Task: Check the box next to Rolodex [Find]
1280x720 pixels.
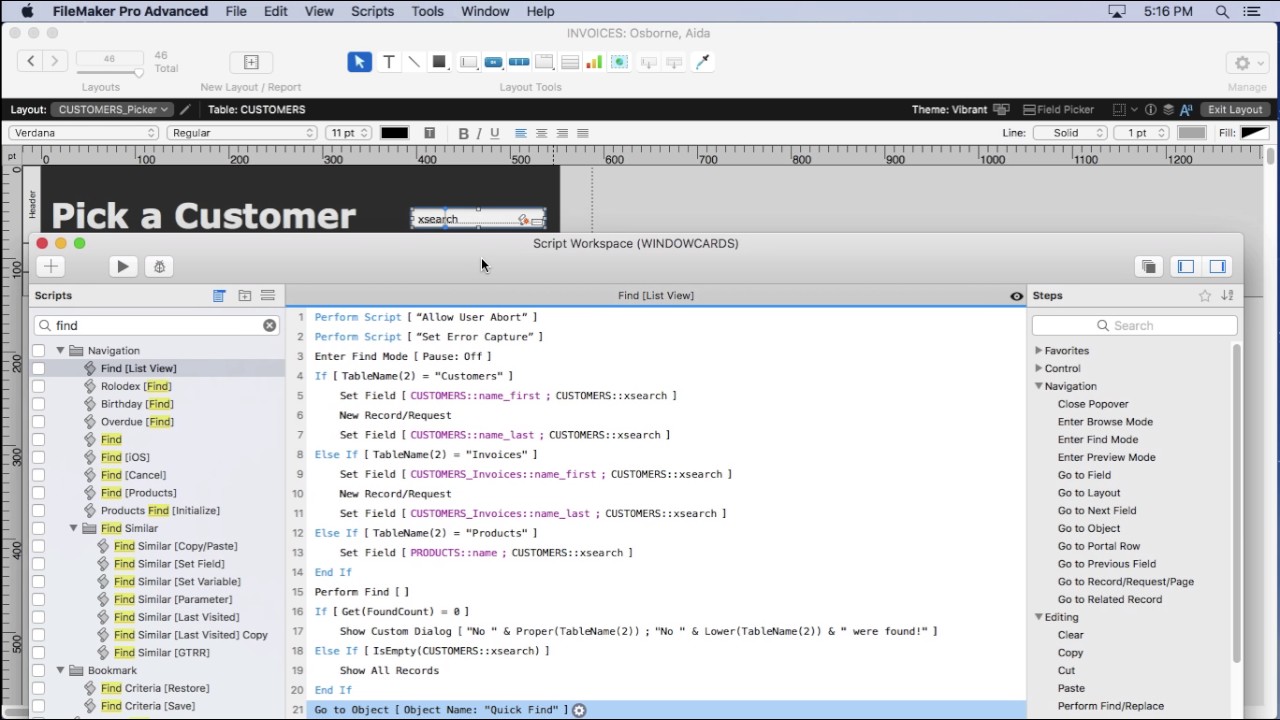Action: click(38, 386)
